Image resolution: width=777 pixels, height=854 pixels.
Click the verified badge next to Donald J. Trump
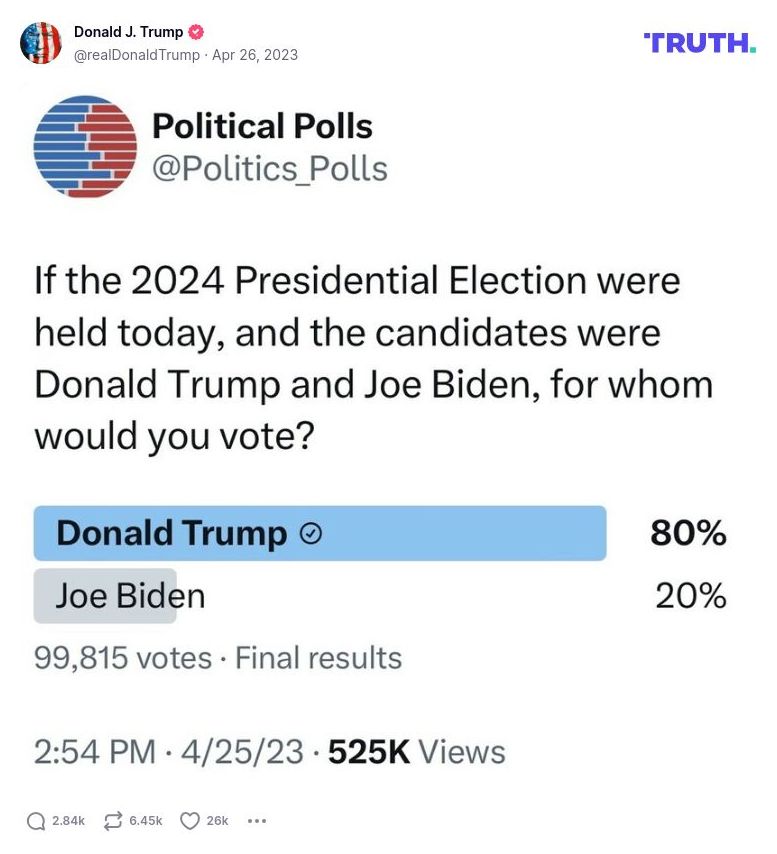pos(196,31)
